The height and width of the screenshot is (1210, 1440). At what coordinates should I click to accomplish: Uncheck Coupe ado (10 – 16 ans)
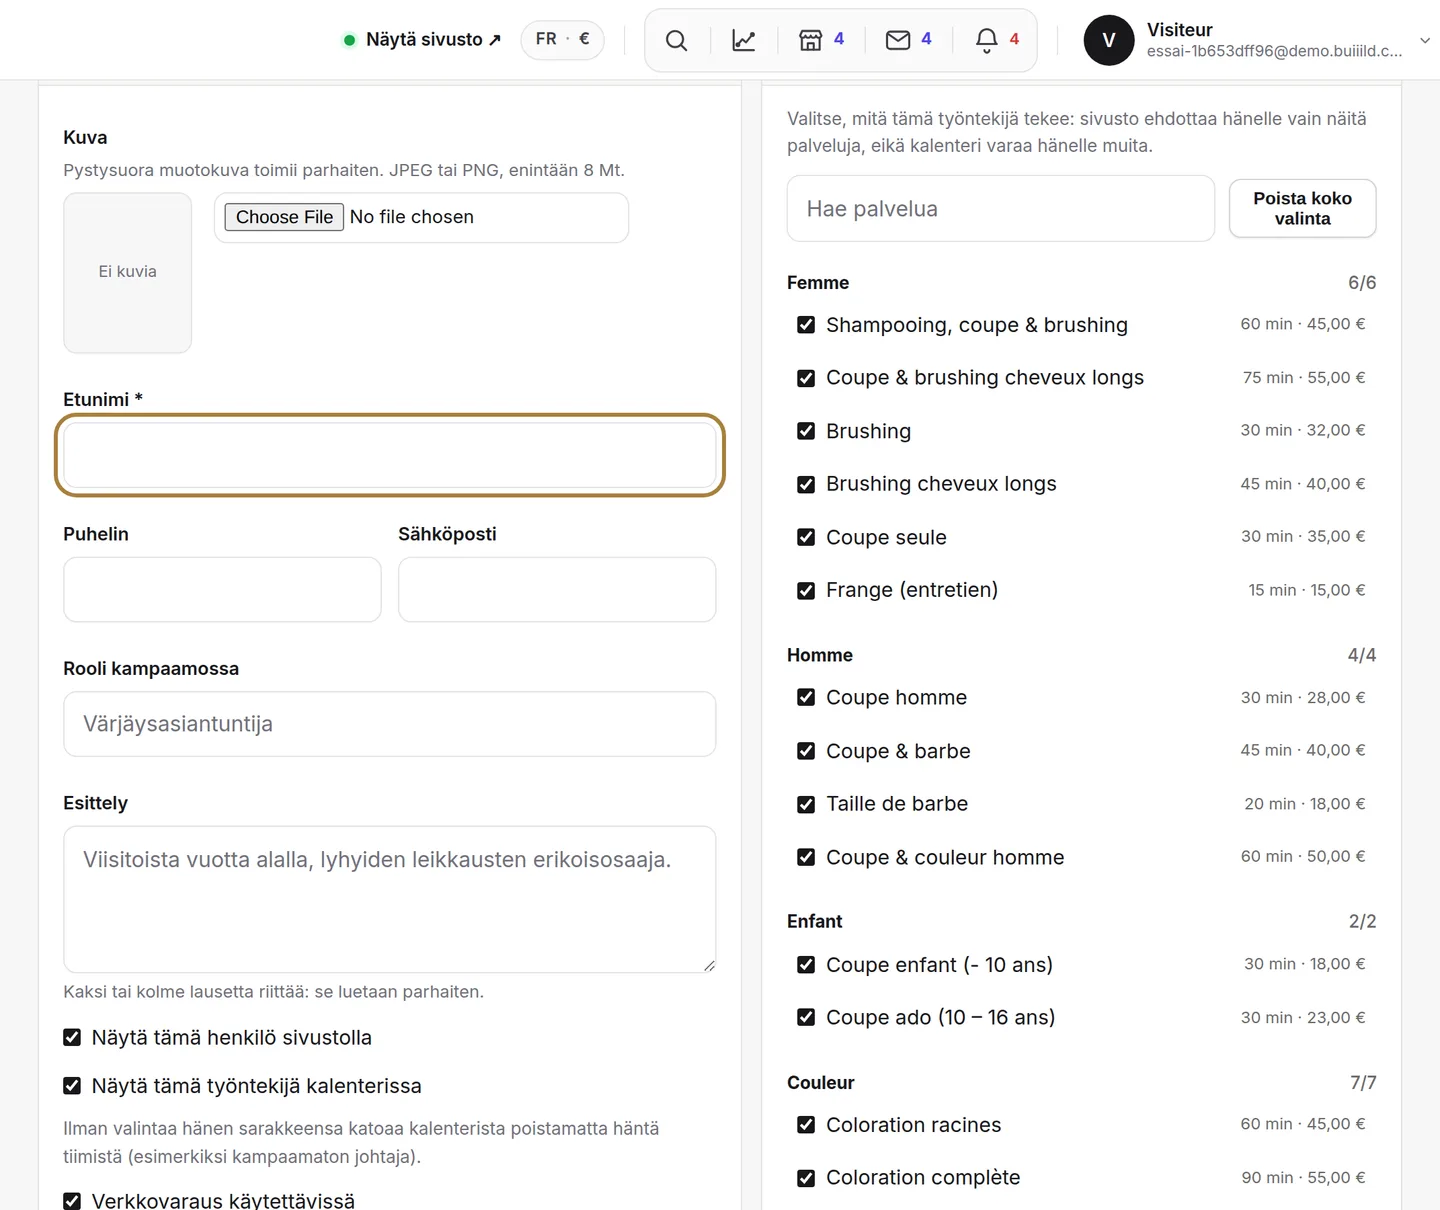(806, 1017)
